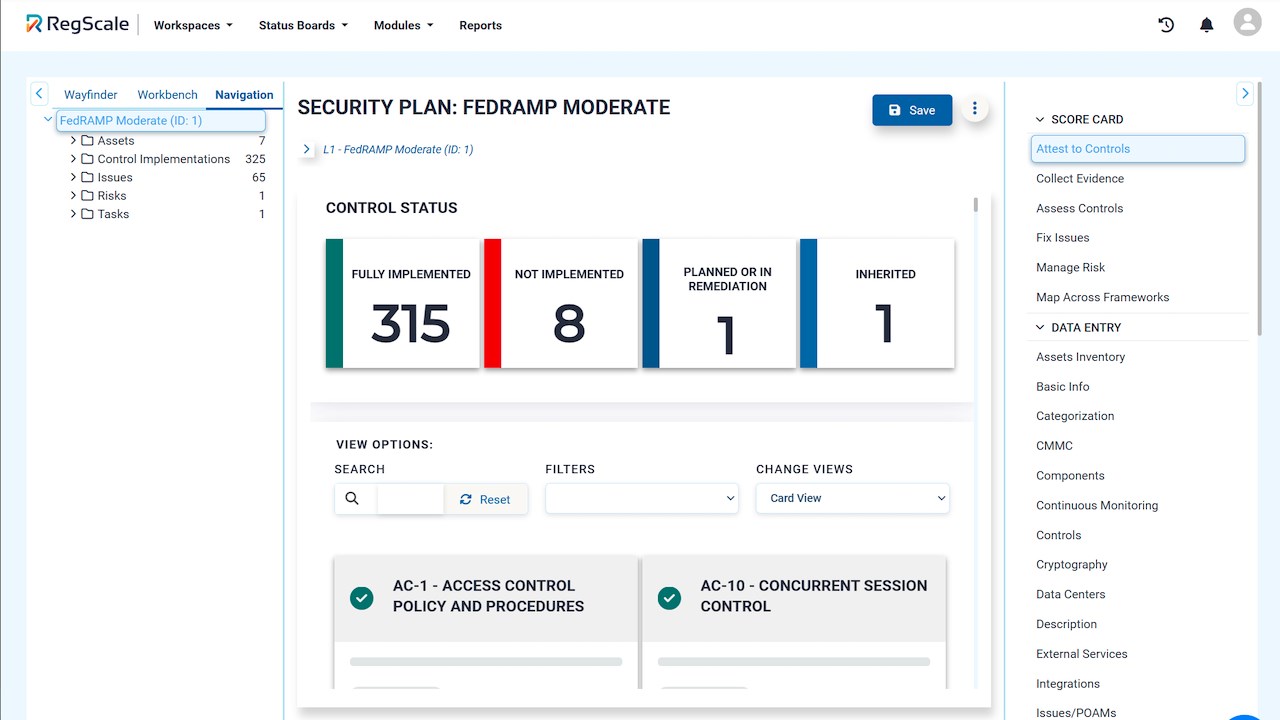This screenshot has height=720, width=1280.
Task: Click the search text field
Action: coord(410,498)
